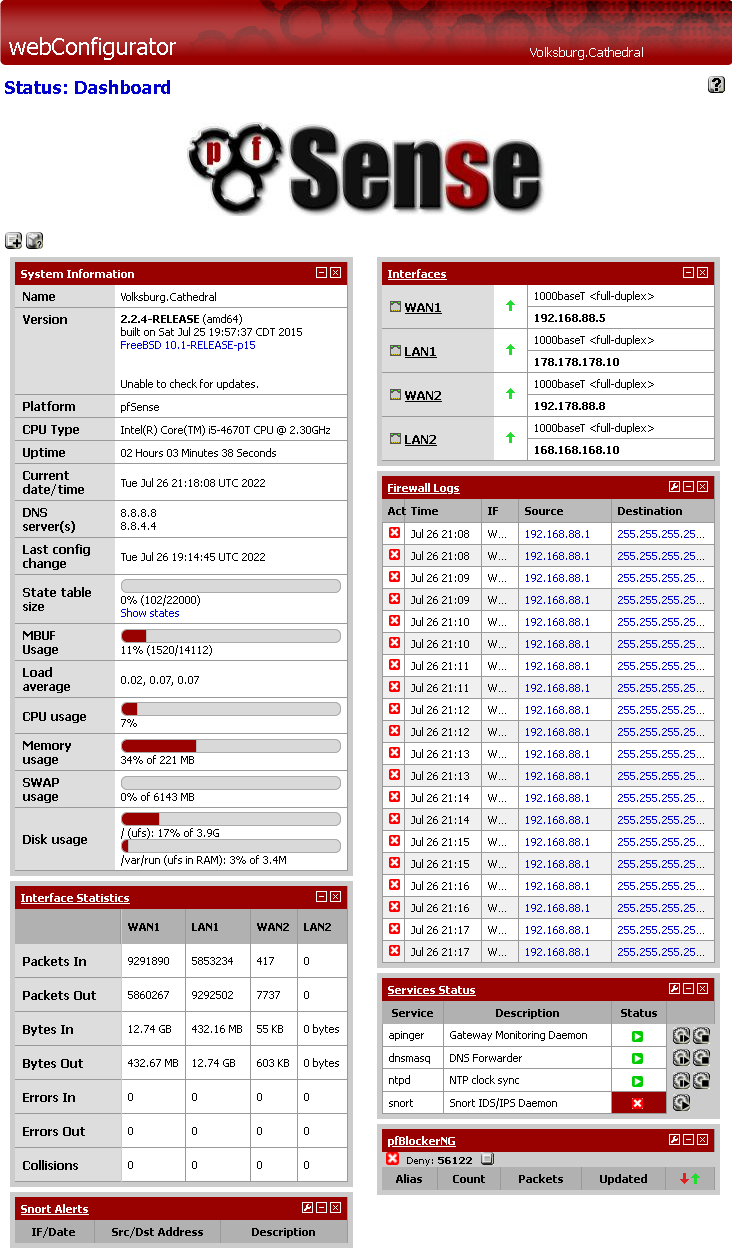
Task: Open the LAN1 interface link
Action: [420, 351]
